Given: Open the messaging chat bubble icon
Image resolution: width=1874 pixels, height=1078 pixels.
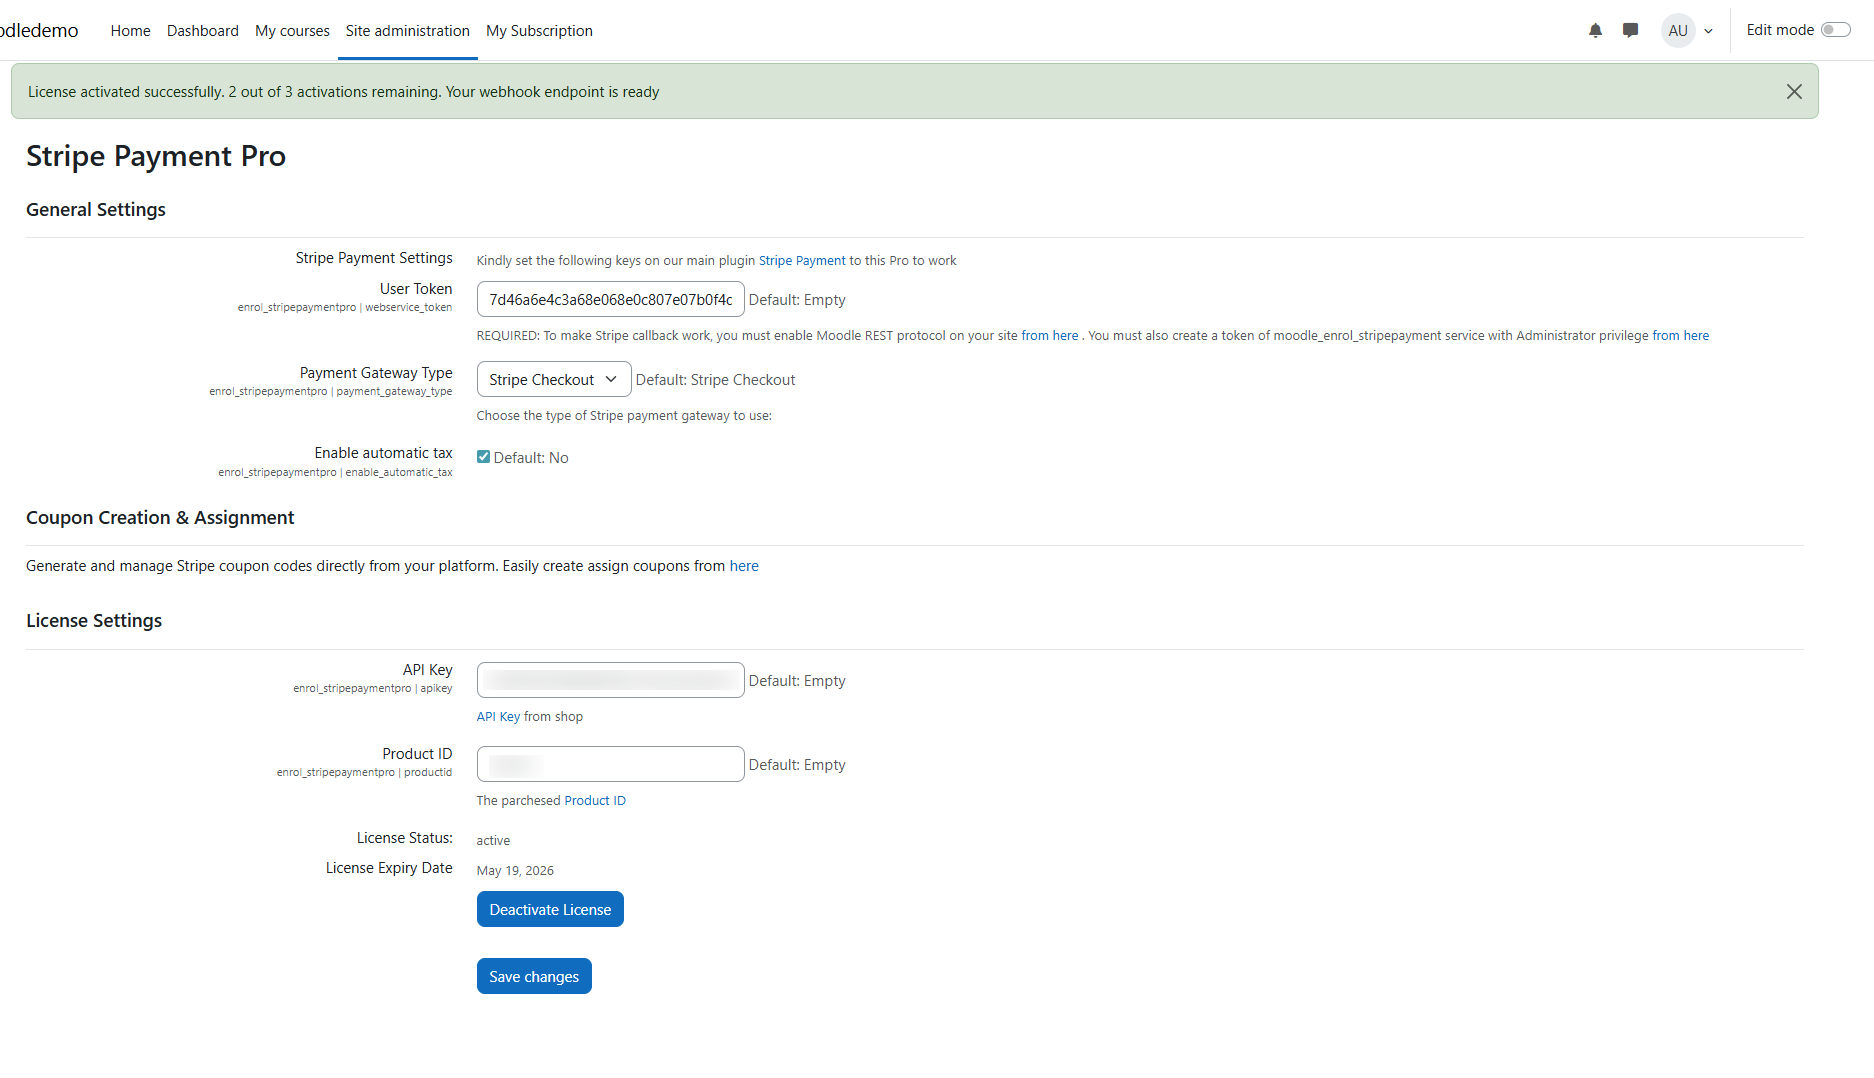Looking at the screenshot, I should (x=1630, y=31).
